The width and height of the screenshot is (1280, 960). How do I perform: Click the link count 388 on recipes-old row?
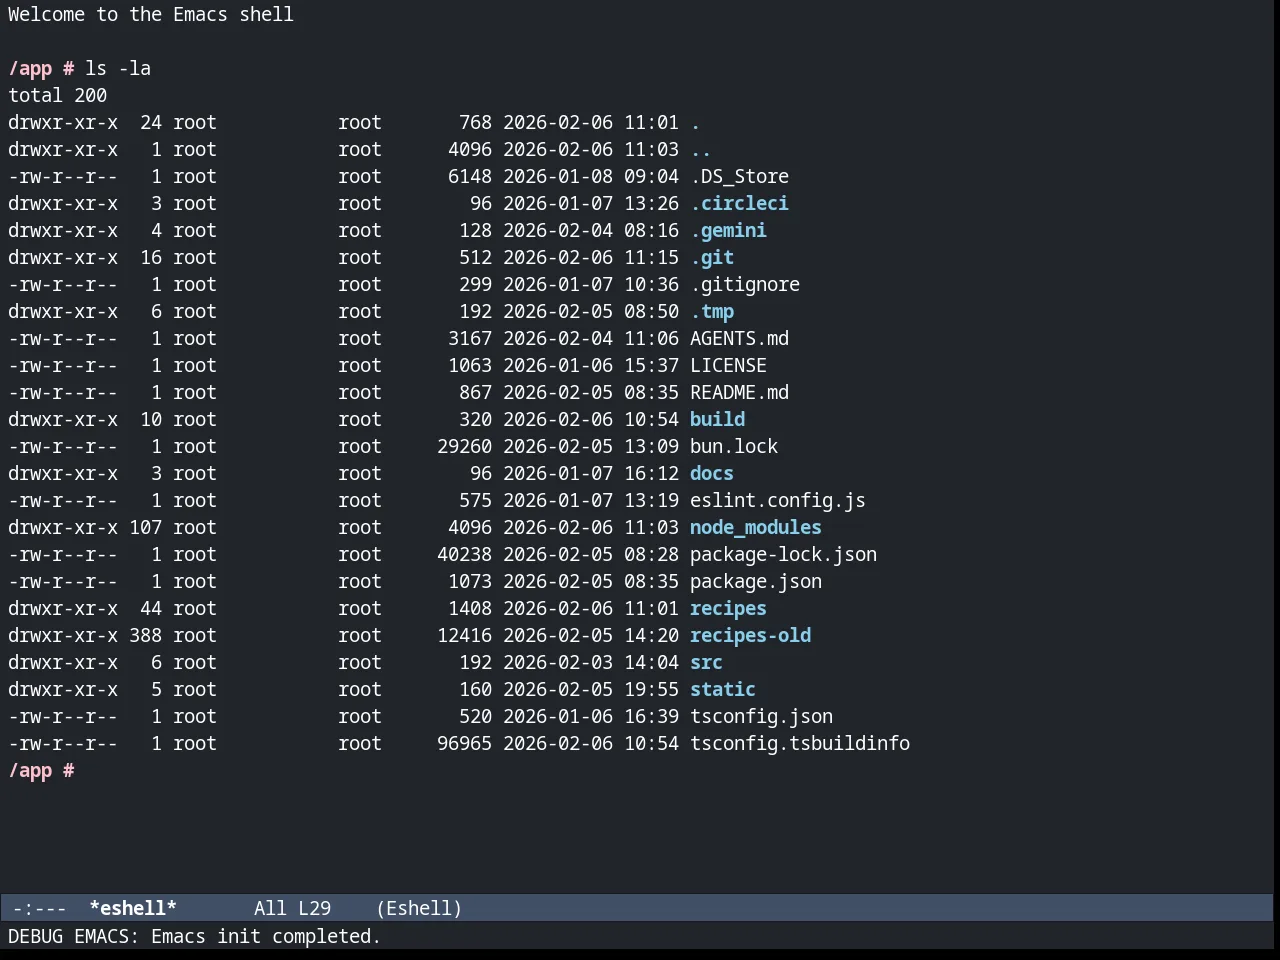pyautogui.click(x=145, y=635)
